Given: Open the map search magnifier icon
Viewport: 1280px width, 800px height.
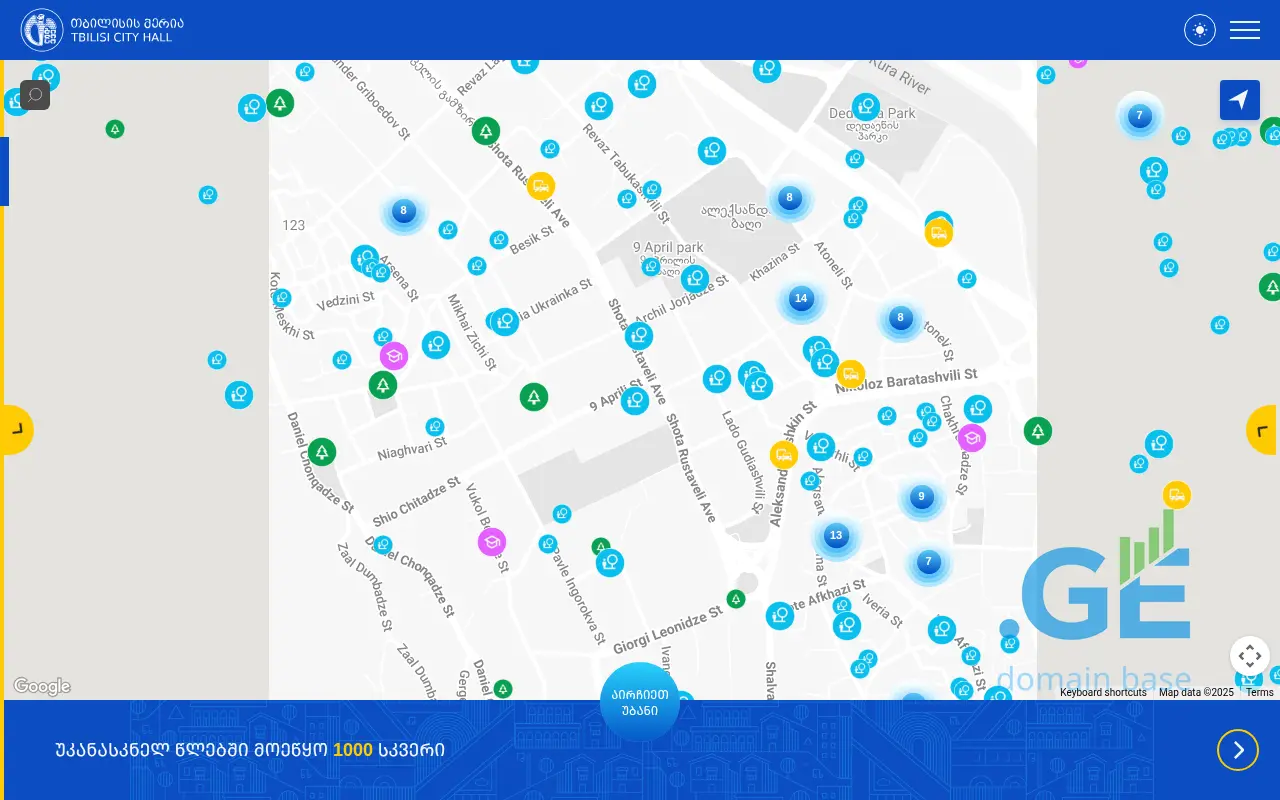Looking at the screenshot, I should (x=35, y=95).
